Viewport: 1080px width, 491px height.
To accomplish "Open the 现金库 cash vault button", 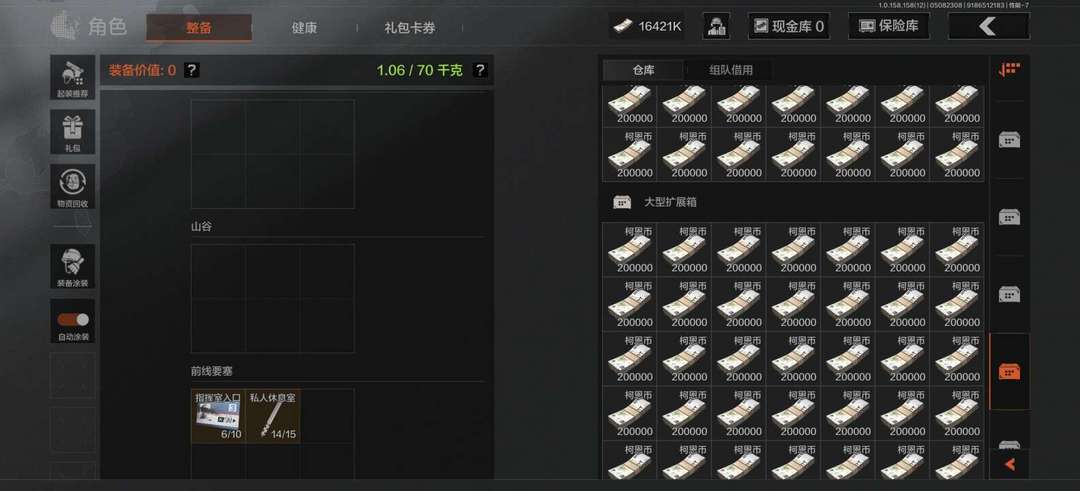I will (789, 26).
